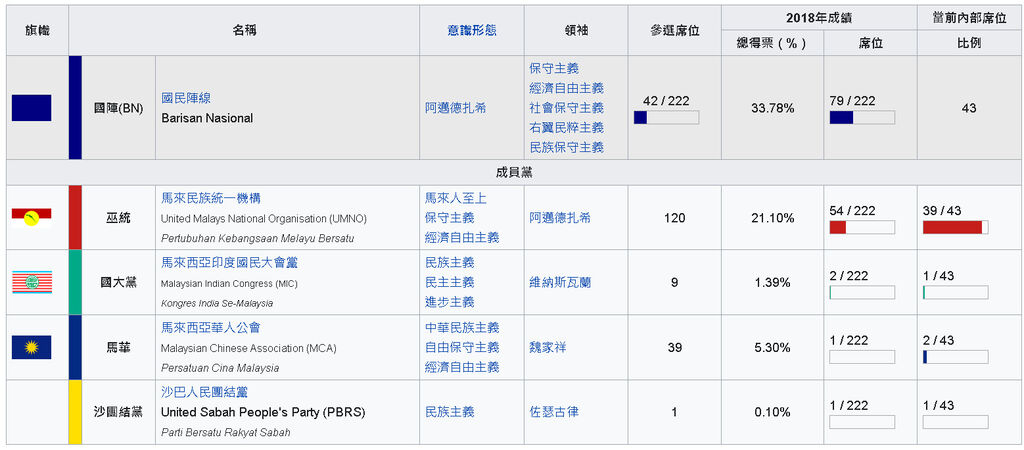Screen dimensions: 1024x450
Task: Open the 社會保守主義 link
Action: 566,108
